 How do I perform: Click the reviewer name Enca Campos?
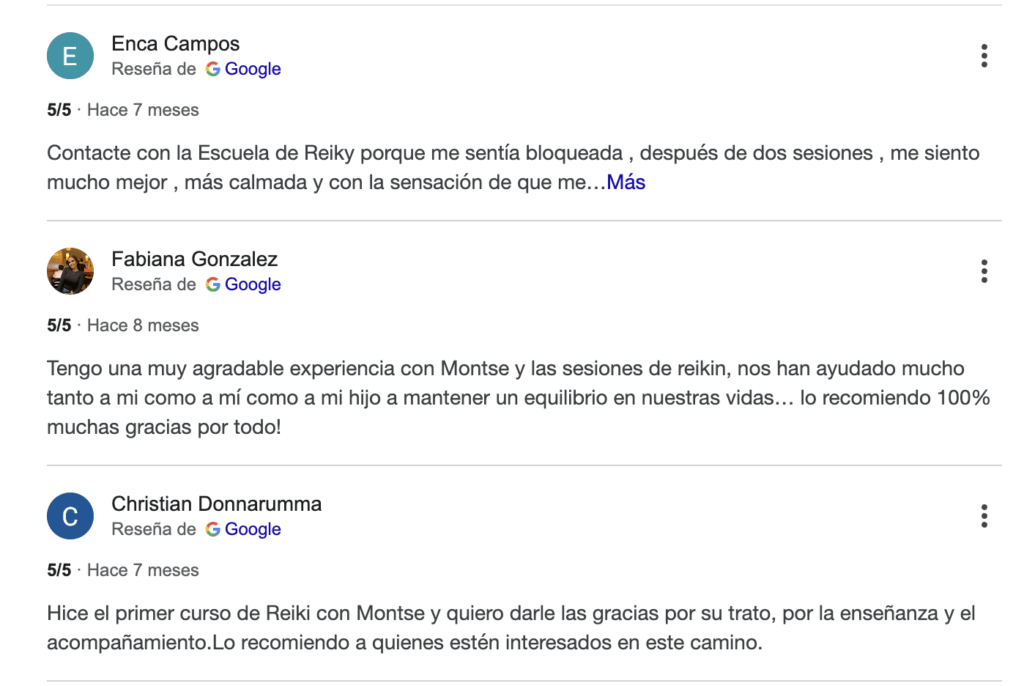point(175,44)
